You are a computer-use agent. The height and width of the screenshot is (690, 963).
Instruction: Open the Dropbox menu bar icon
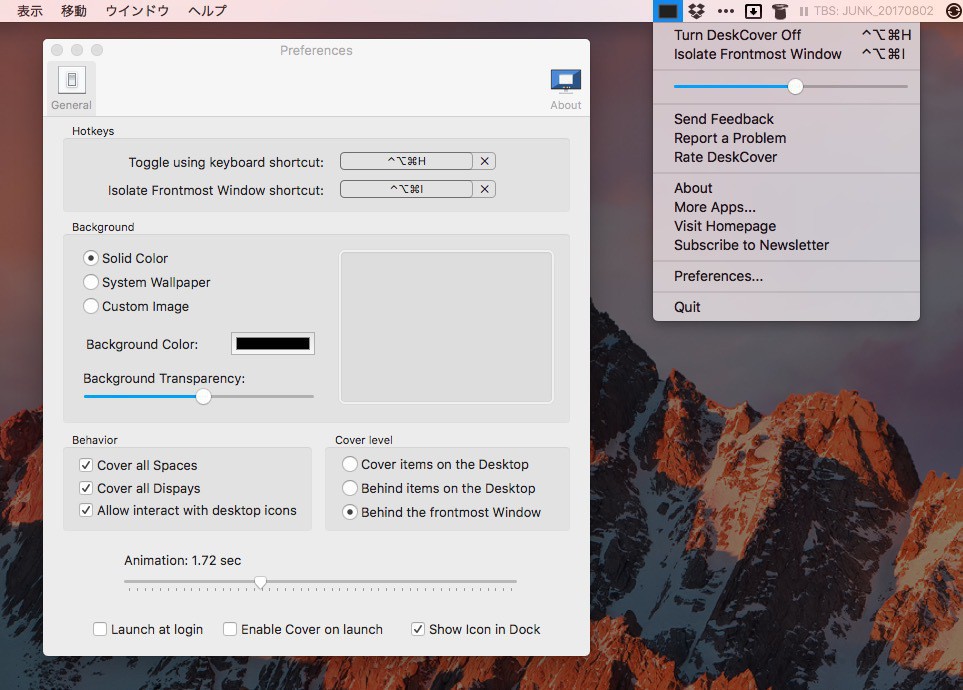coord(697,11)
